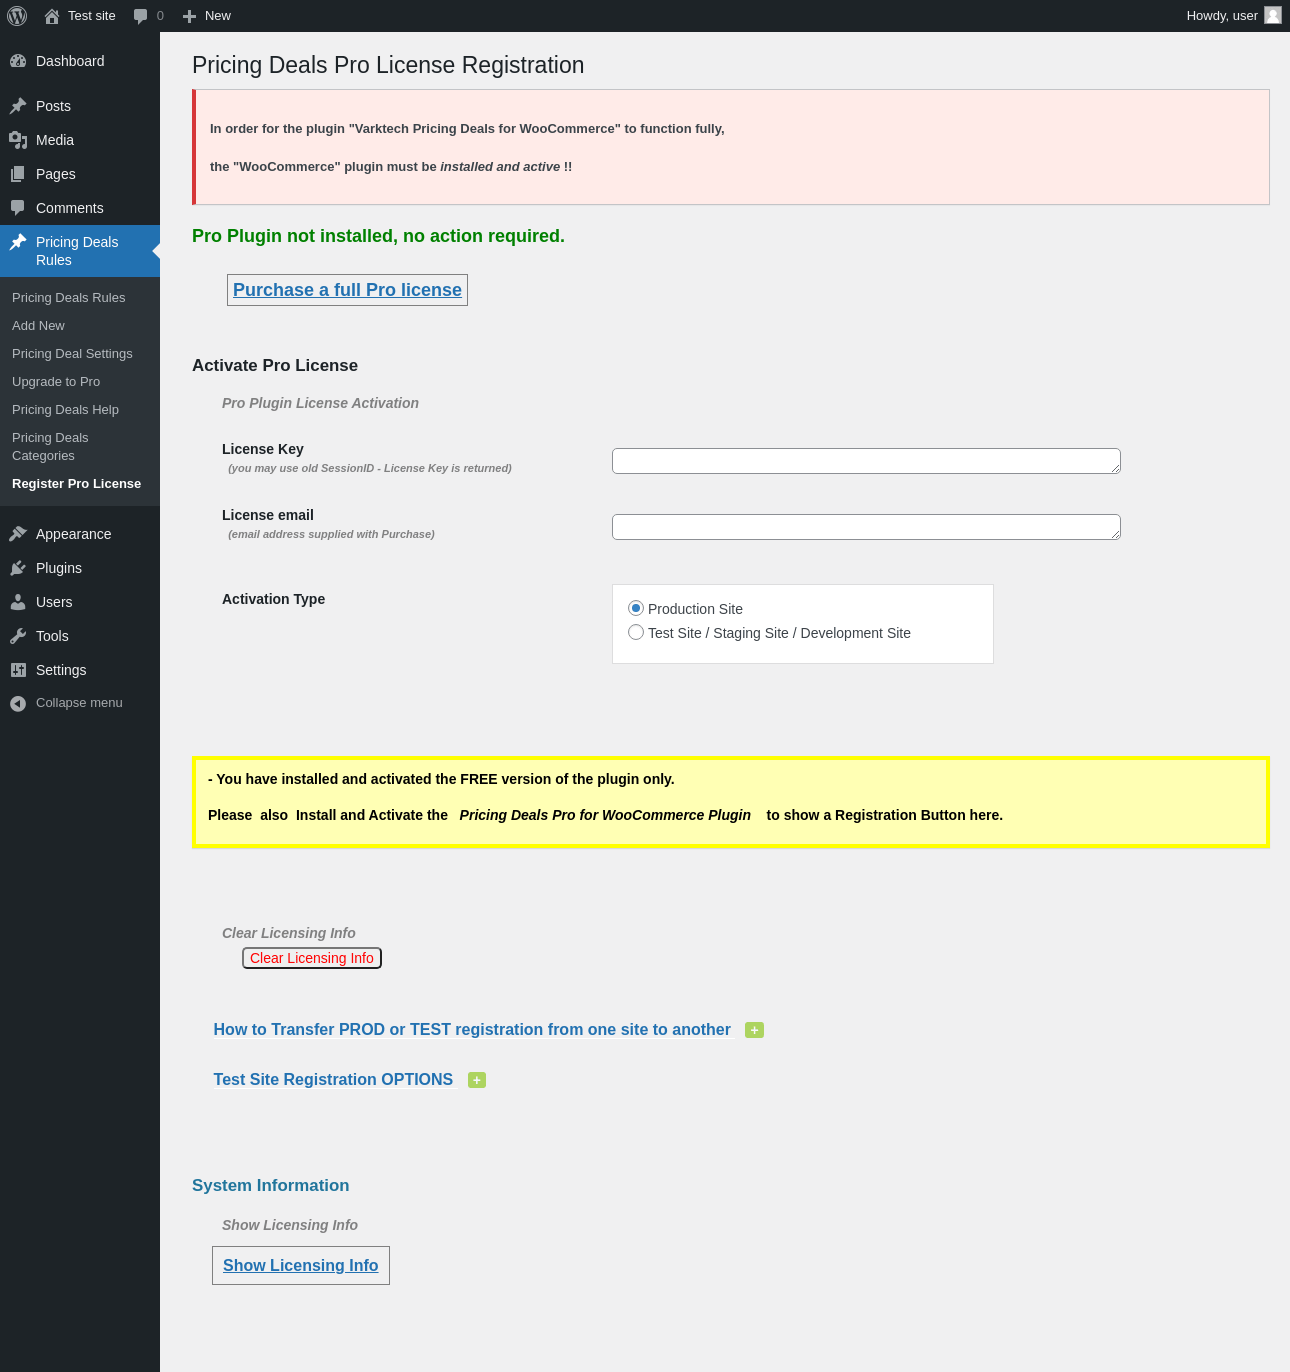Click the Posts pushpin icon
Image resolution: width=1290 pixels, height=1372 pixels.
[x=18, y=106]
